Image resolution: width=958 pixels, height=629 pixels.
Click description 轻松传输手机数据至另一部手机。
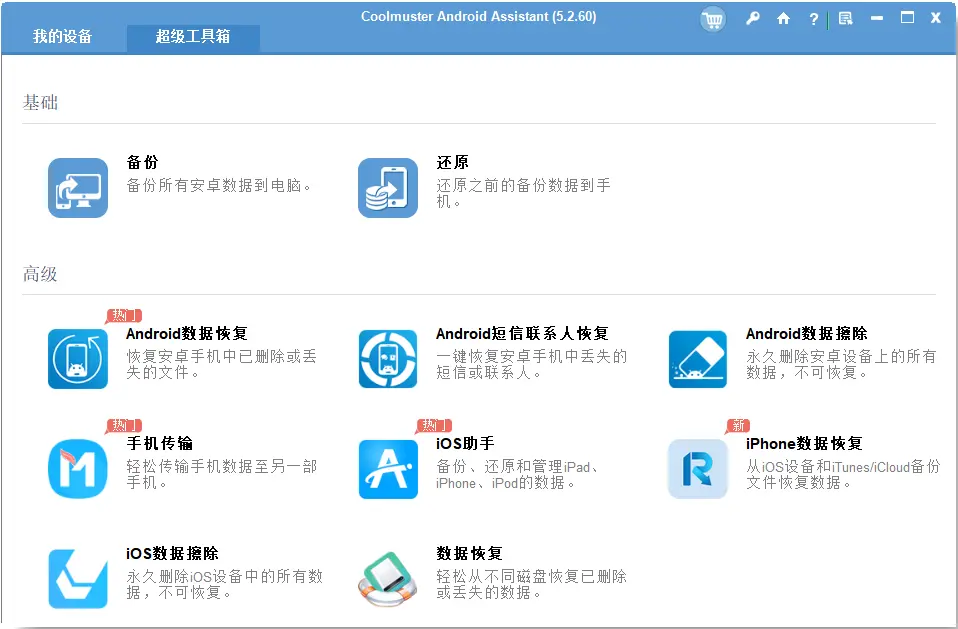click(x=222, y=474)
